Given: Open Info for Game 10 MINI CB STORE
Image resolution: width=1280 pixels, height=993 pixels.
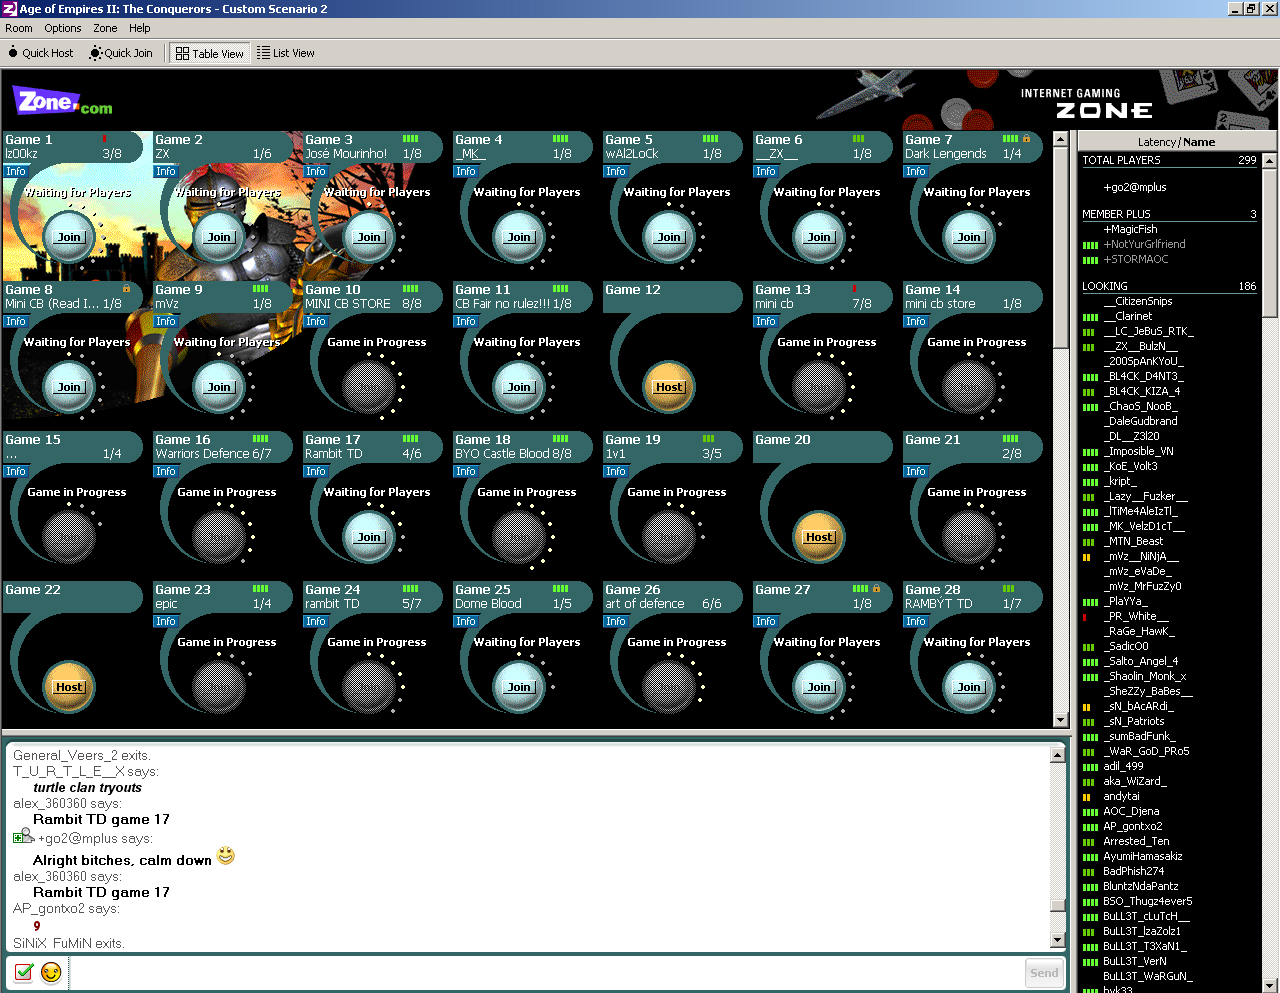Looking at the screenshot, I should tap(316, 321).
